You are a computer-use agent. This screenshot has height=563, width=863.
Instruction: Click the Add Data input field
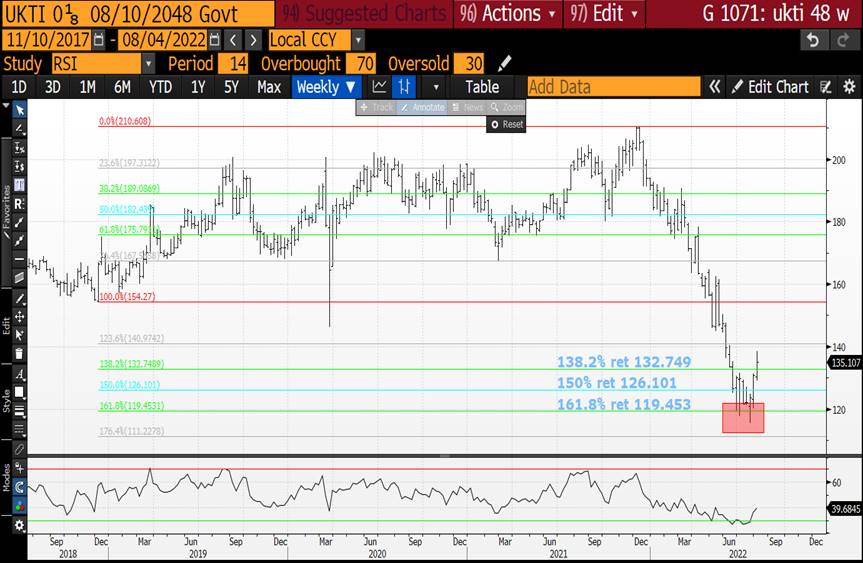pos(613,87)
